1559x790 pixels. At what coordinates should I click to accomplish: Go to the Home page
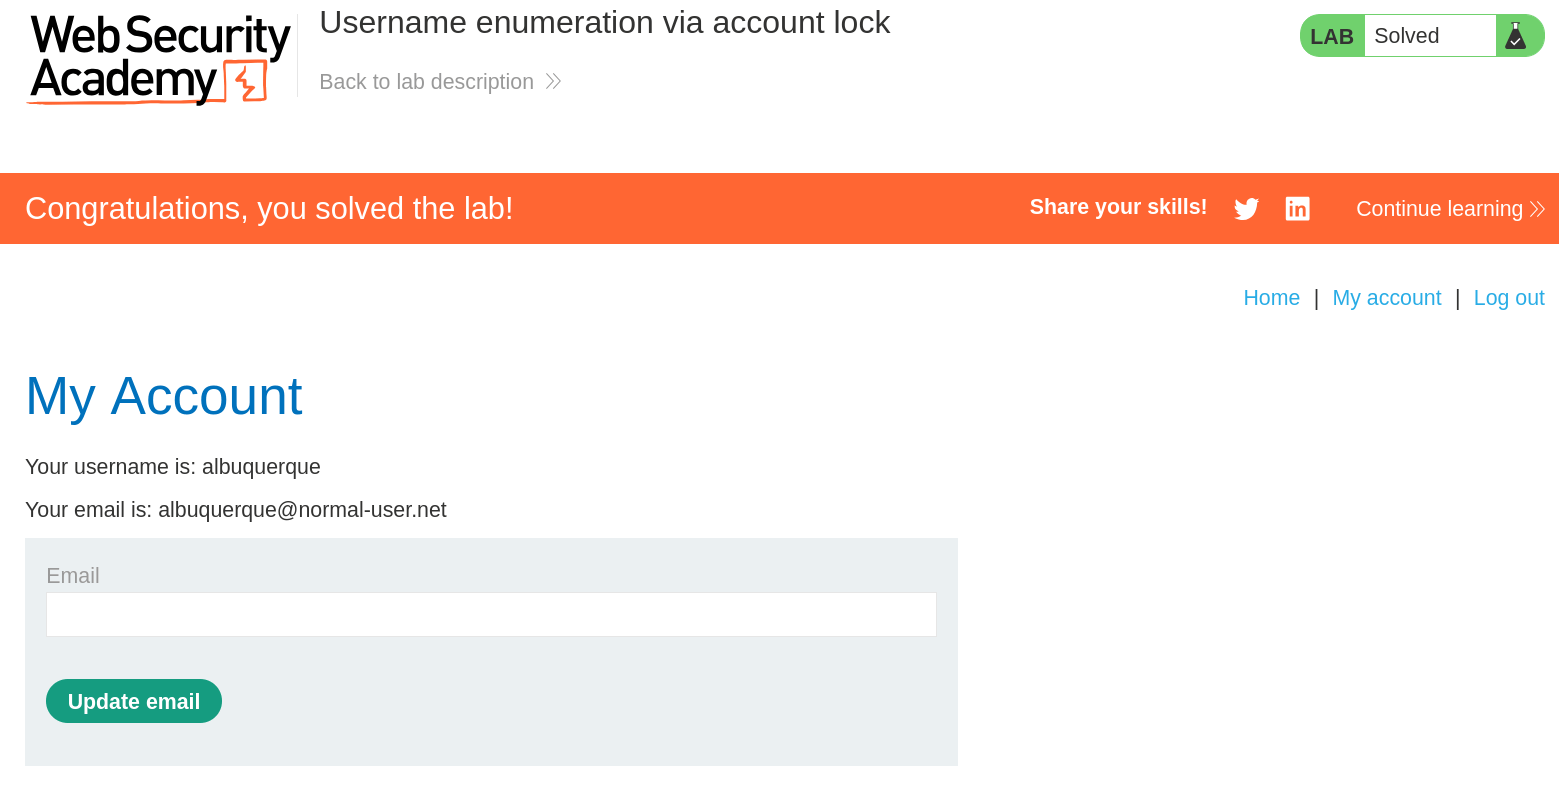point(1271,298)
